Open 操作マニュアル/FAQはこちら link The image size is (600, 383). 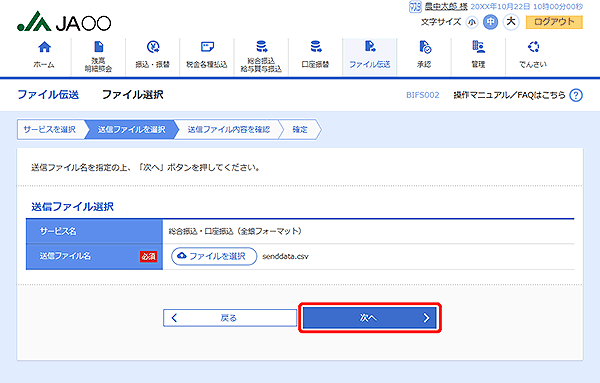[x=509, y=95]
